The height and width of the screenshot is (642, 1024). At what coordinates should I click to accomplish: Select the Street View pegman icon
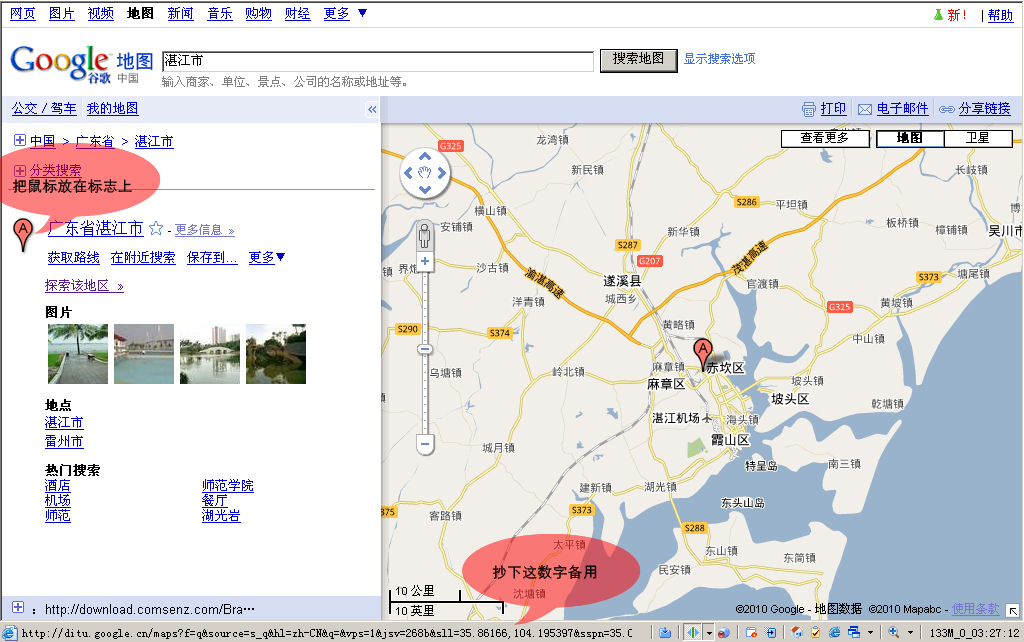pyautogui.click(x=425, y=235)
